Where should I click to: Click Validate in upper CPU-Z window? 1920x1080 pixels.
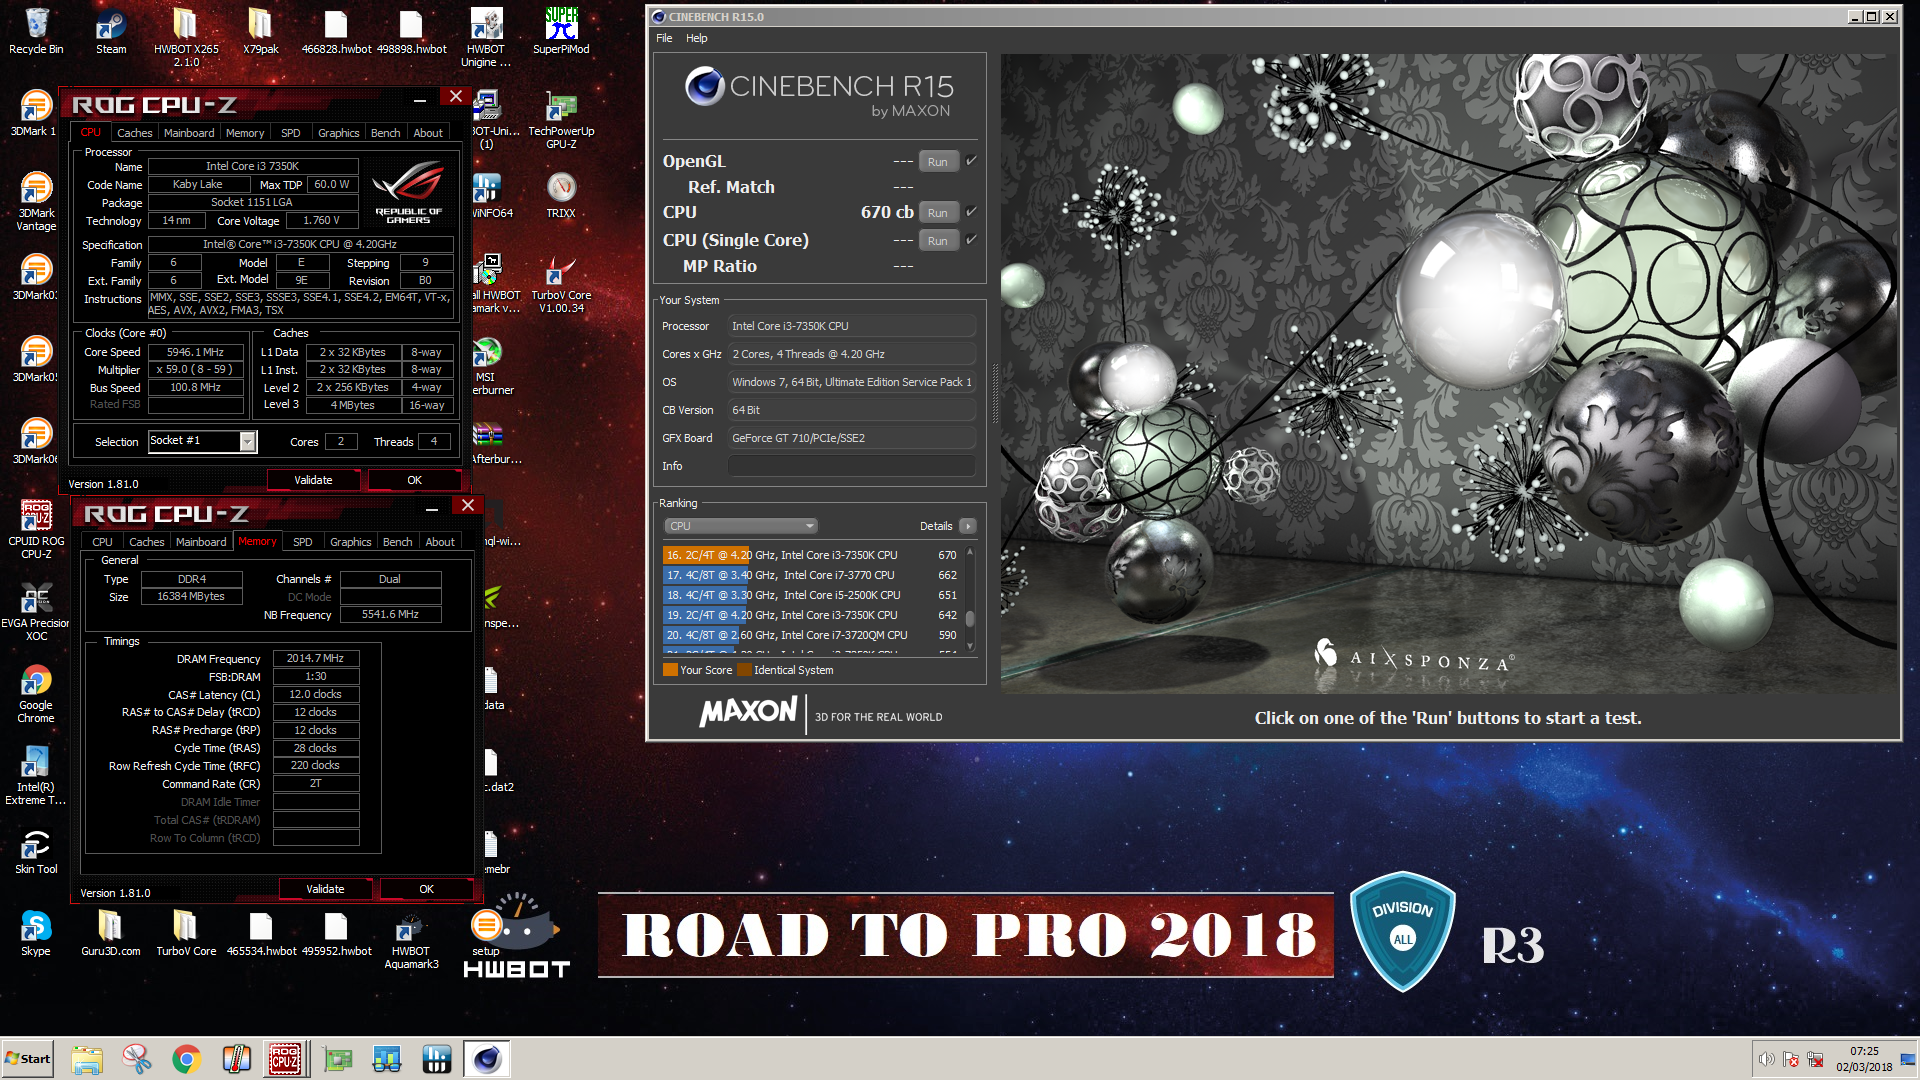313,480
